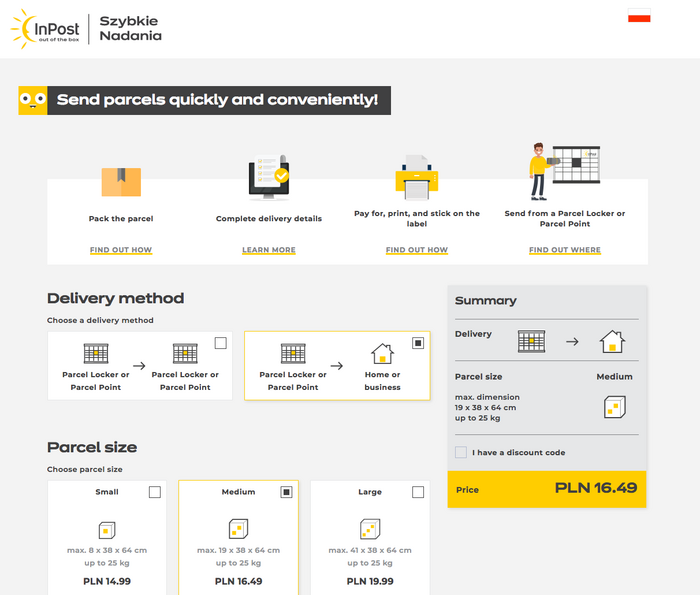Click the Large parcel box icon

pyautogui.click(x=370, y=529)
